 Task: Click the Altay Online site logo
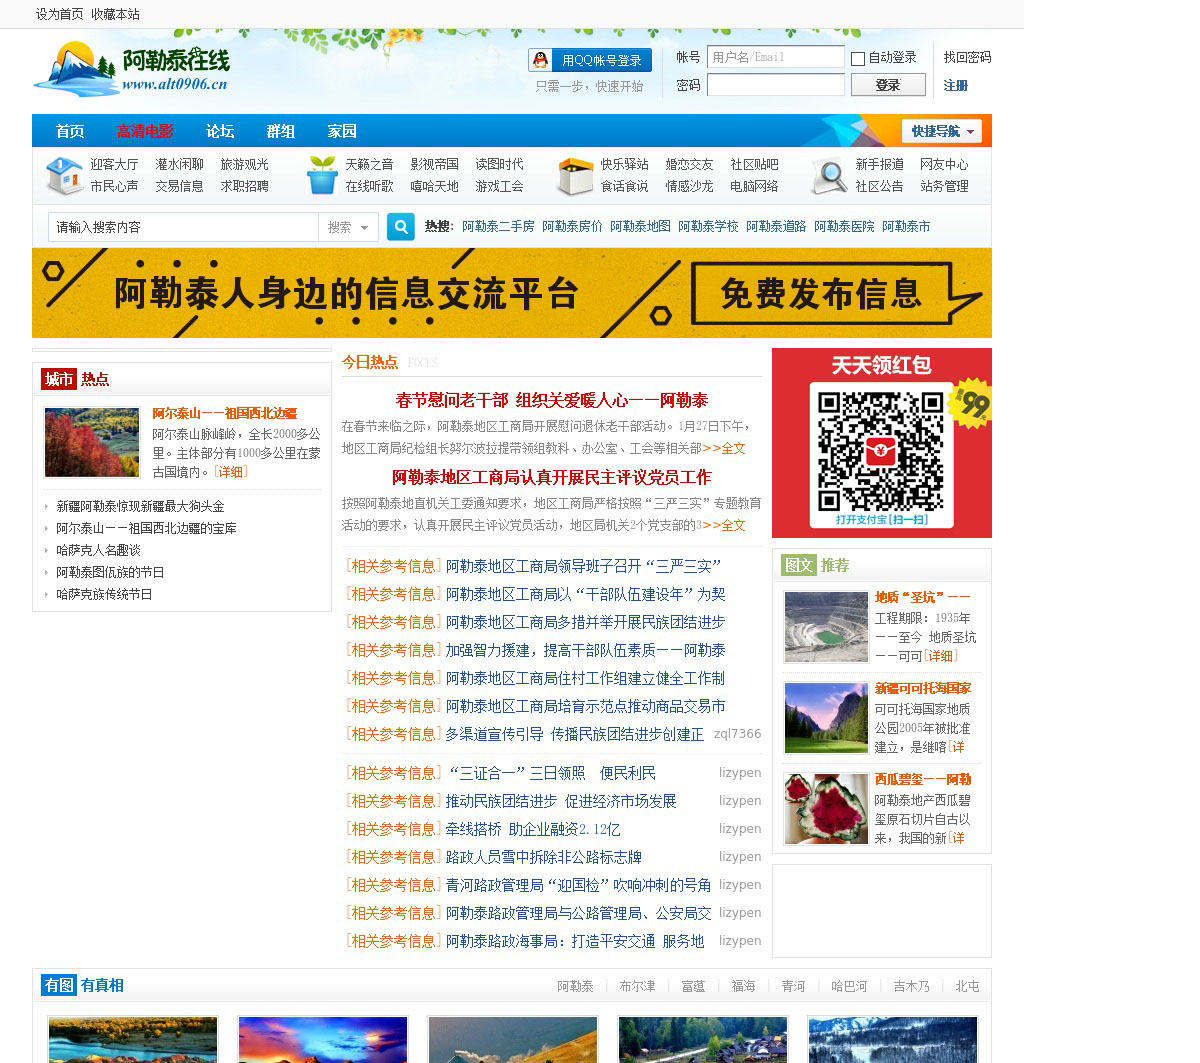pos(131,69)
